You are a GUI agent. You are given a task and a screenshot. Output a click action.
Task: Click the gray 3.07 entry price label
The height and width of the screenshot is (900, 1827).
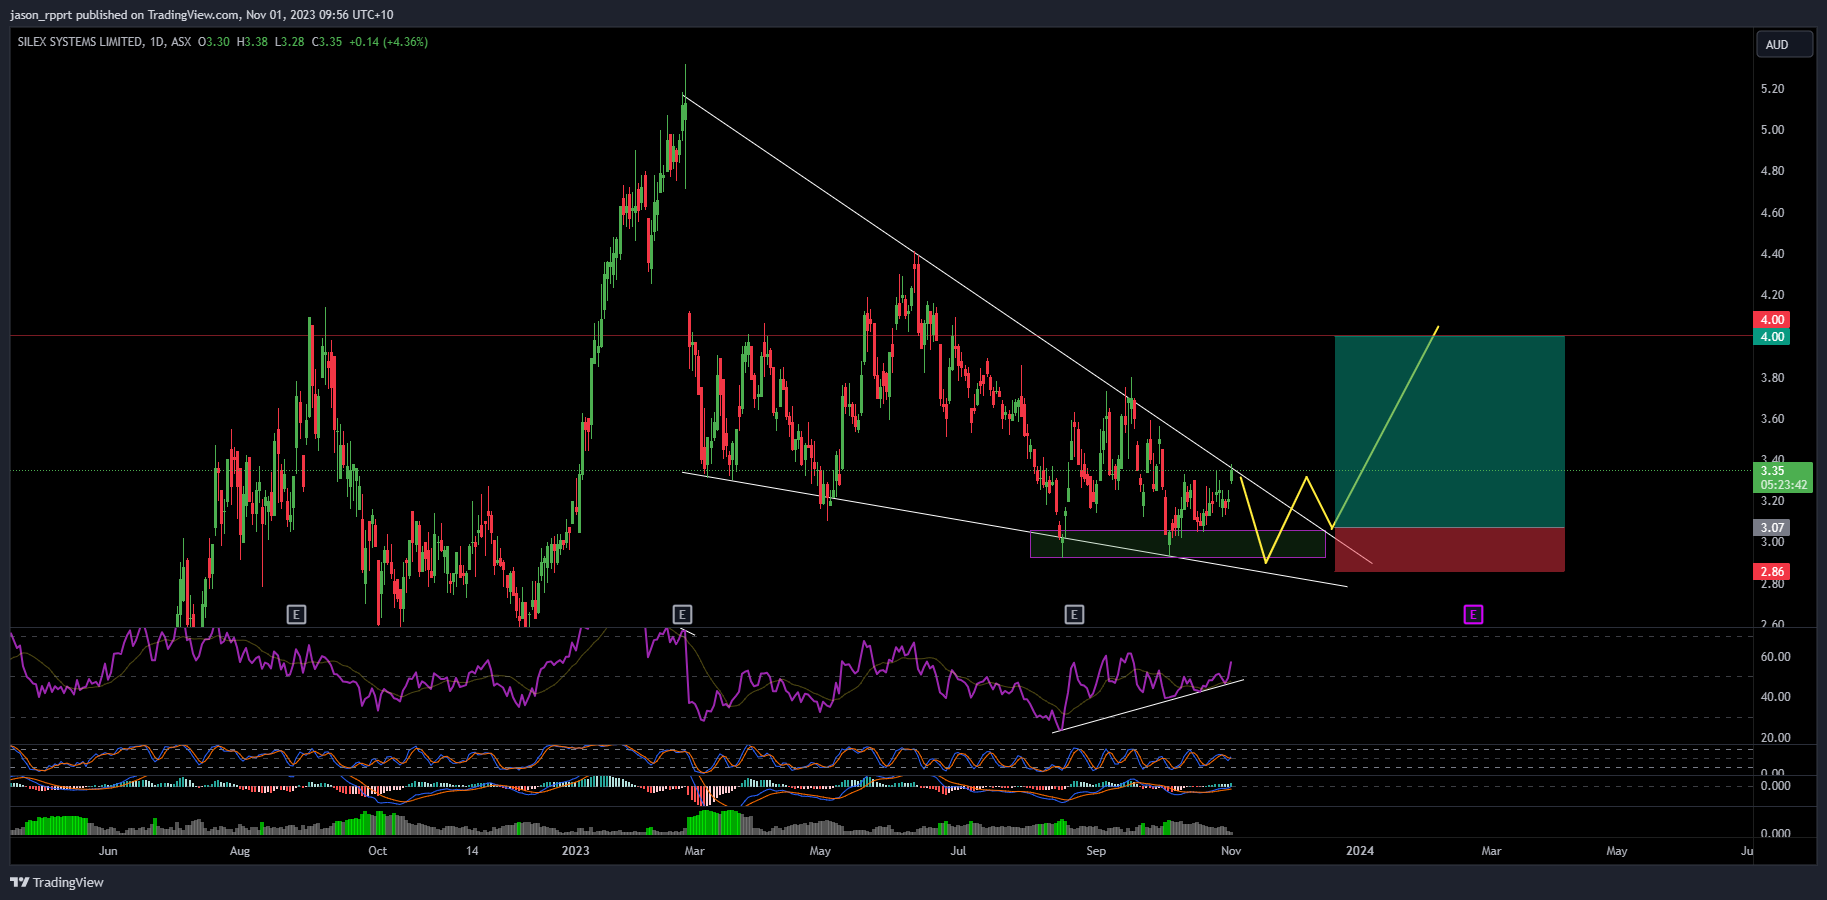(1772, 527)
